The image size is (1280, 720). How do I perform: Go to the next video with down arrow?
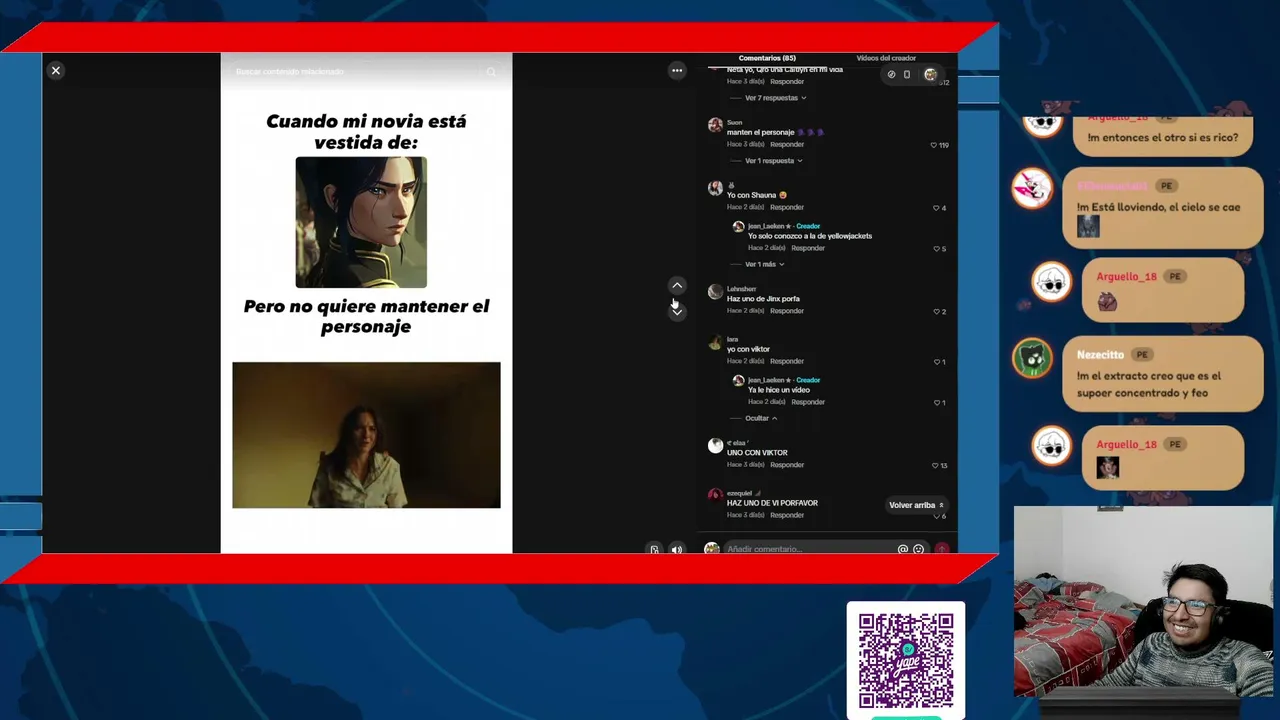[677, 311]
